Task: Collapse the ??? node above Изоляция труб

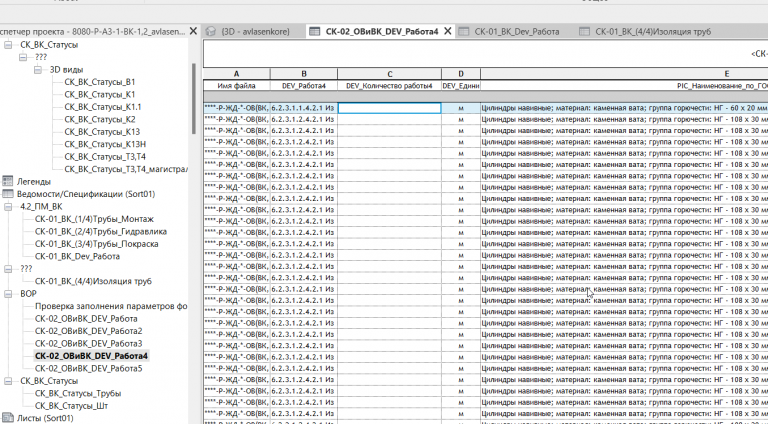Action: [8, 269]
